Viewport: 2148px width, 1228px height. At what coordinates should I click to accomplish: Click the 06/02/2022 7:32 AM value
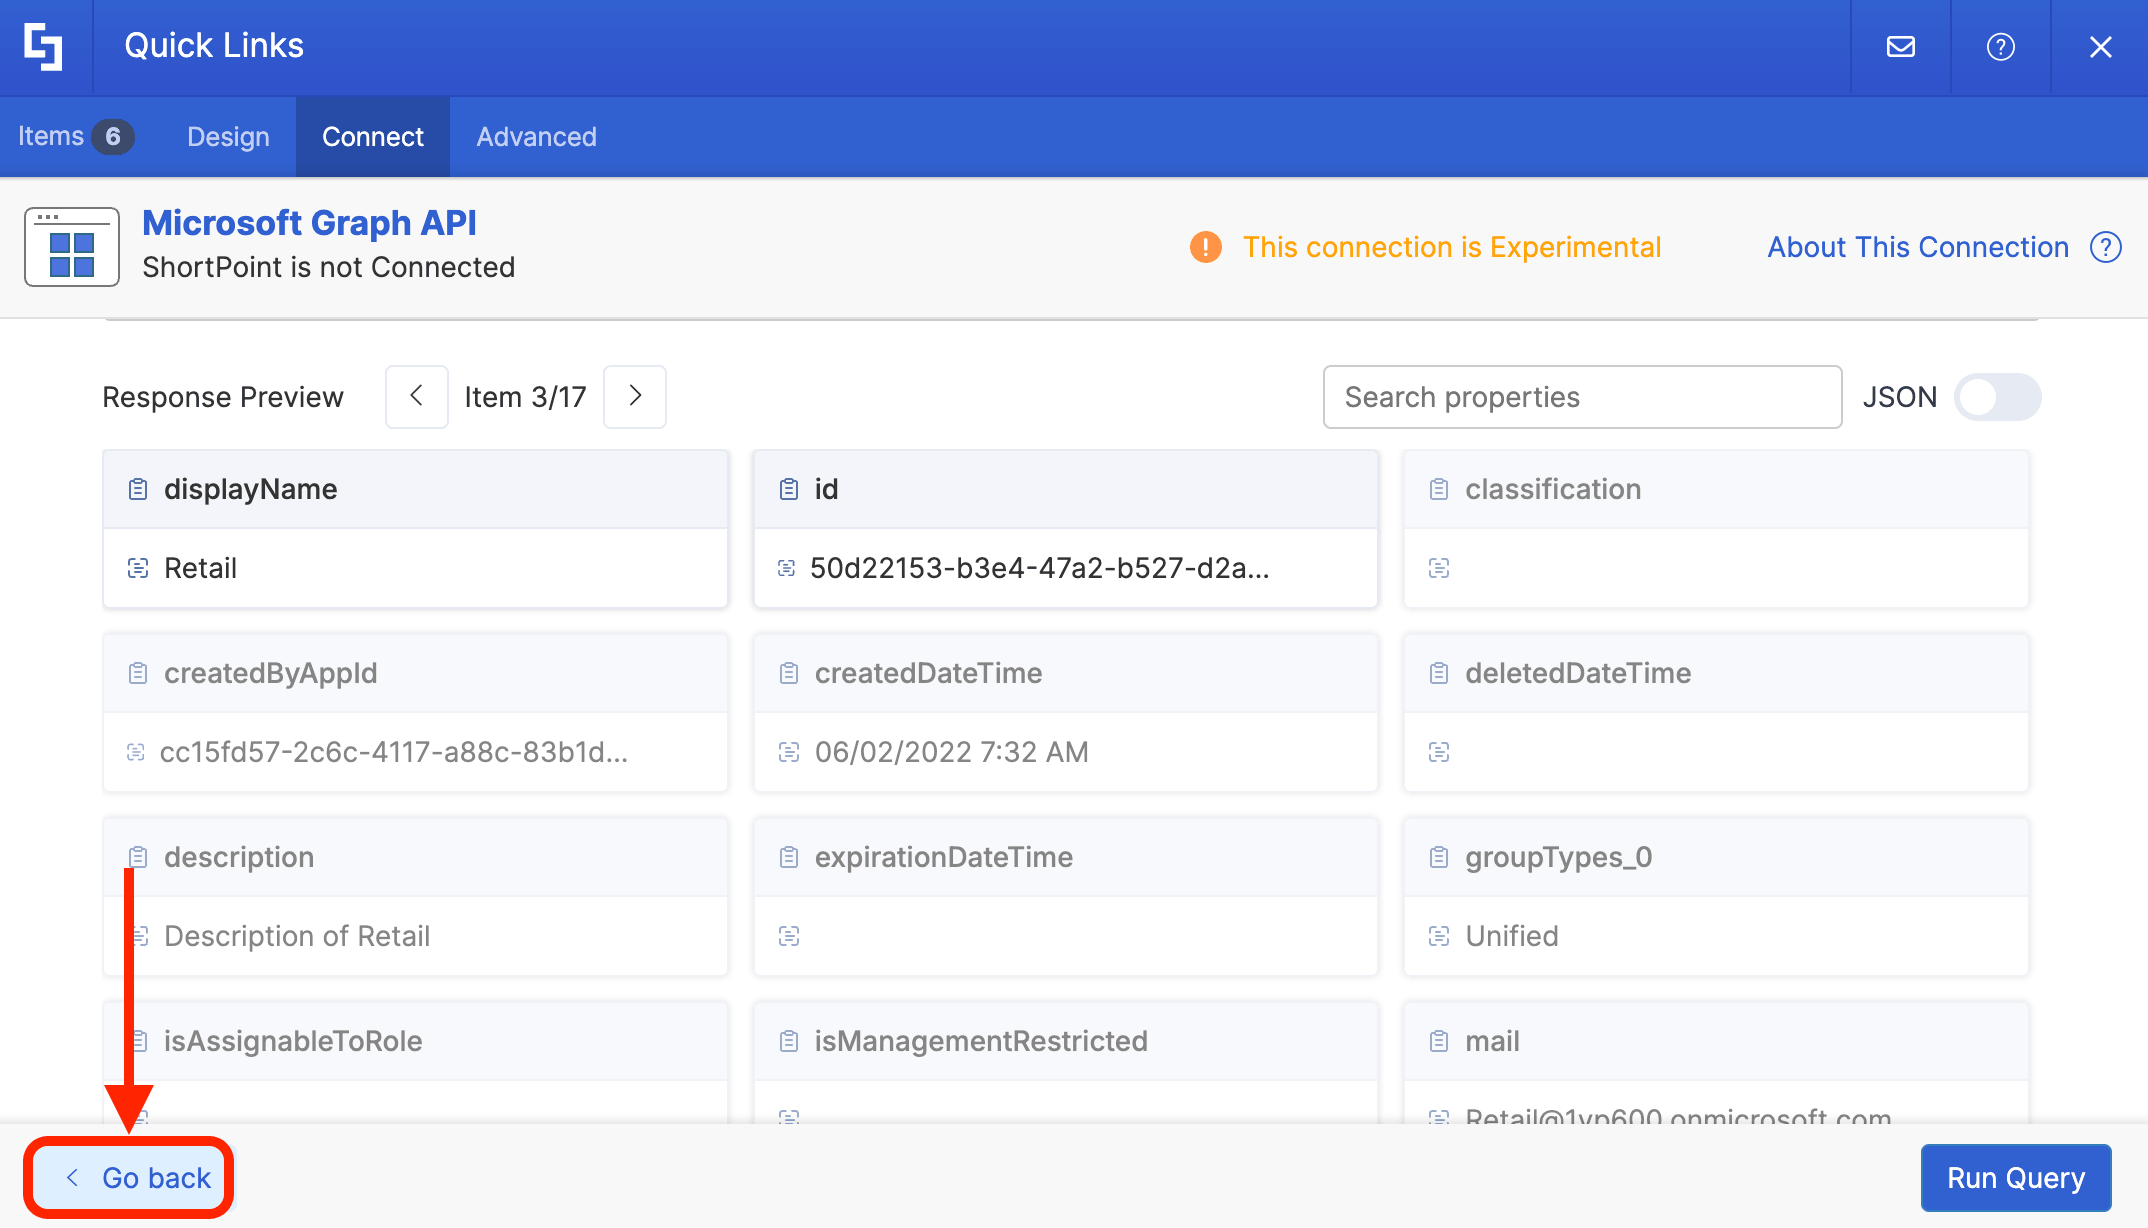951,752
